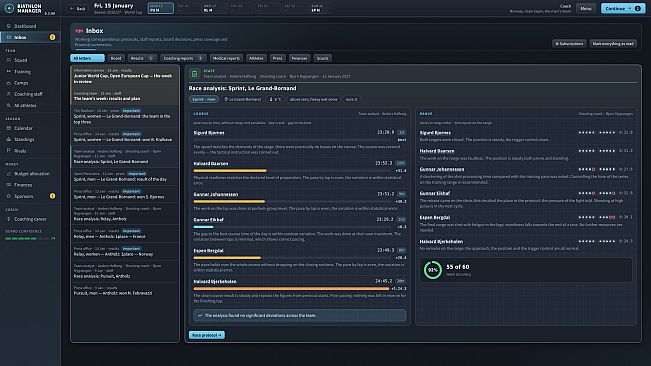Open the Rivals flag icon
The height and width of the screenshot is (366, 651).
[9, 151]
